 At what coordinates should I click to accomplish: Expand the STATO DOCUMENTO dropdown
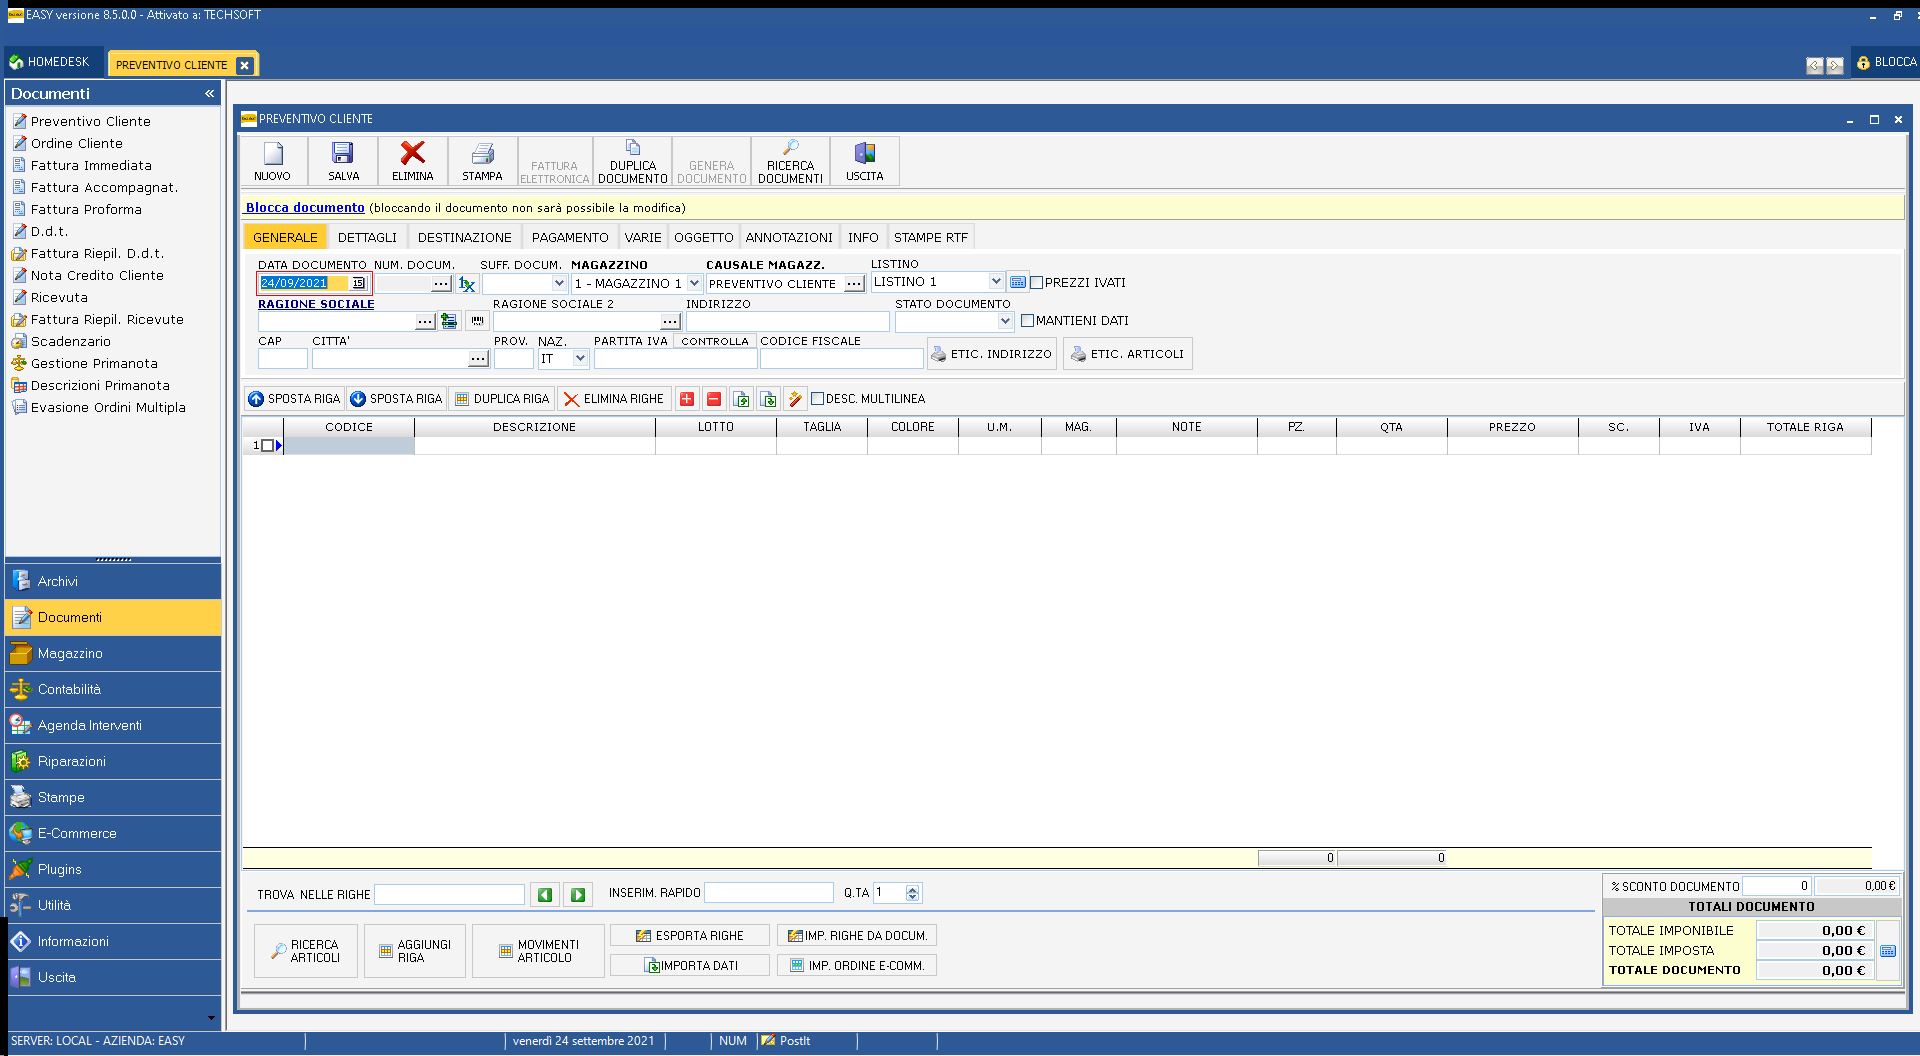pyautogui.click(x=1006, y=322)
